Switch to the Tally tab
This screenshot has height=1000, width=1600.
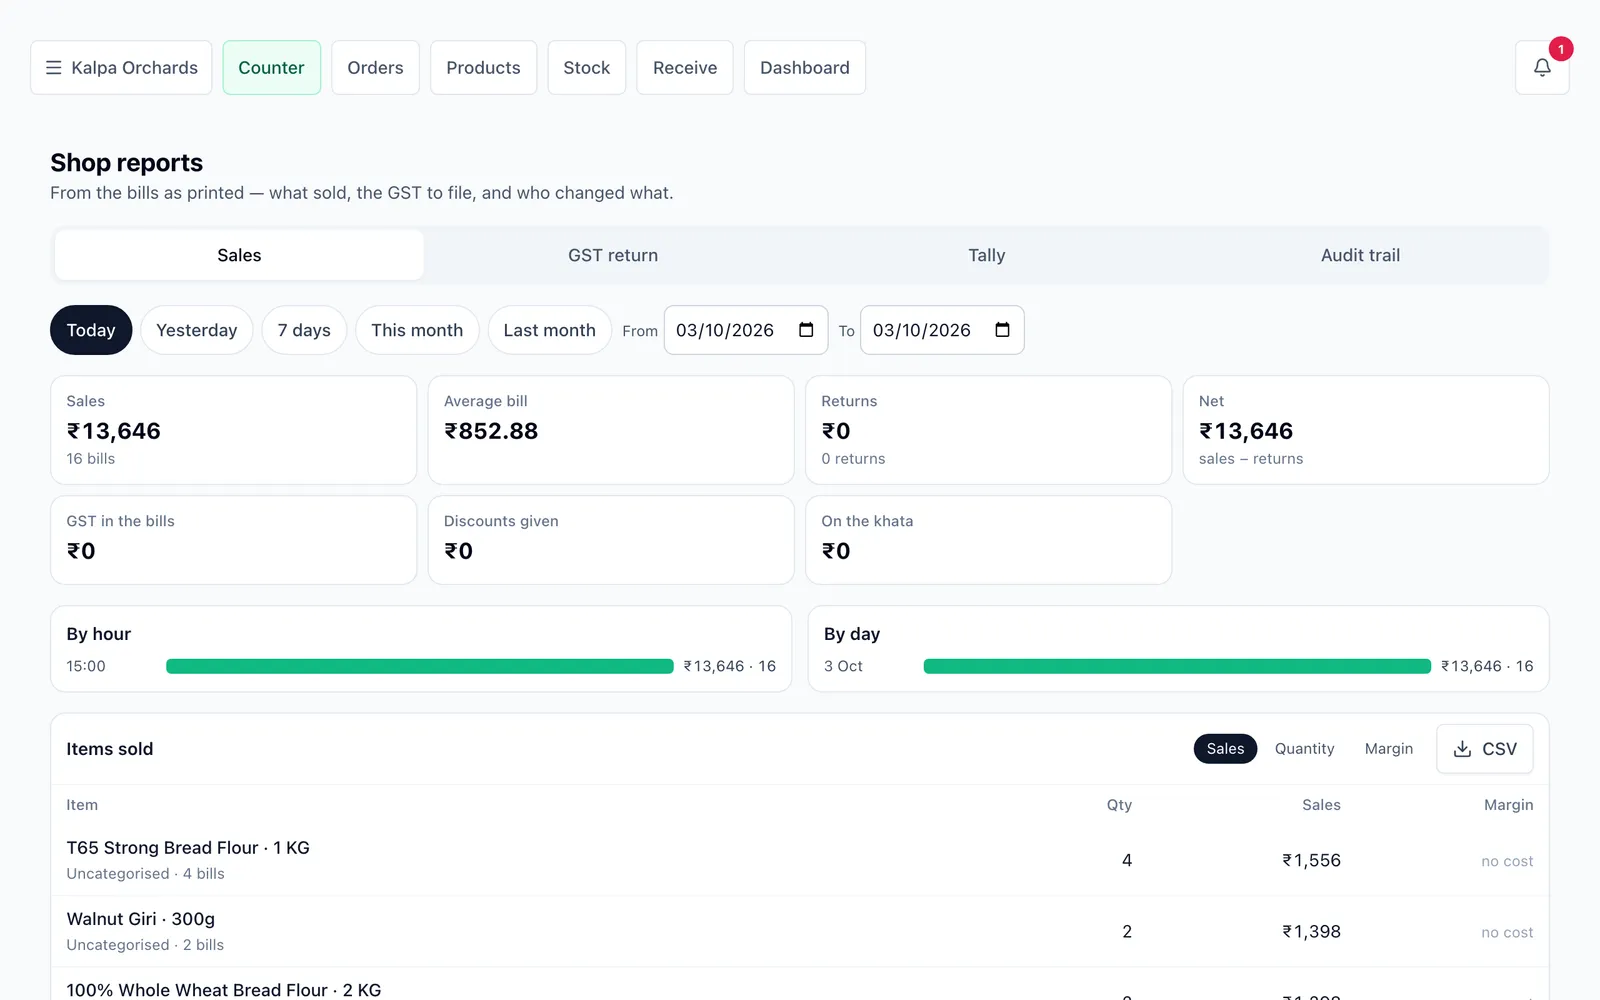(987, 255)
